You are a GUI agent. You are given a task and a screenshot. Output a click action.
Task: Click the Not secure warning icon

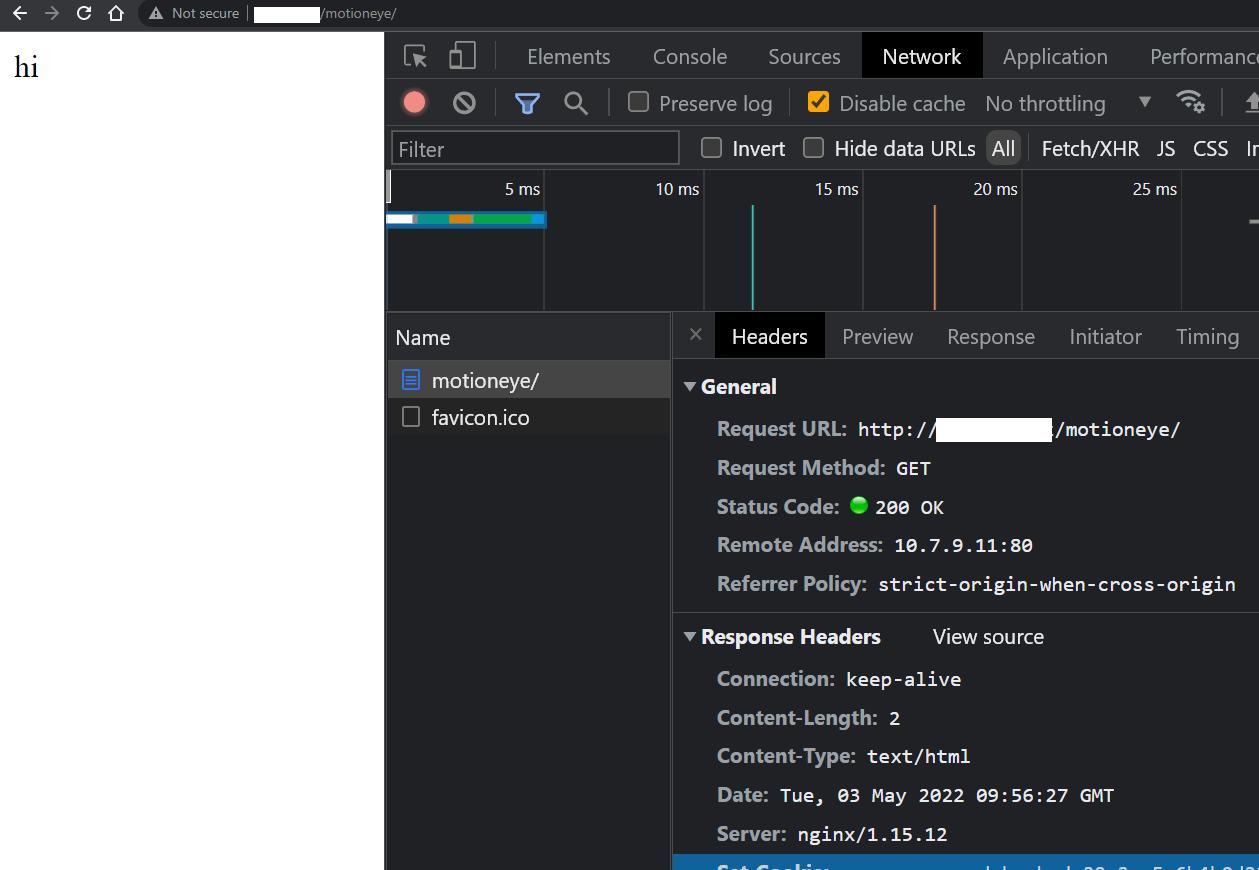click(155, 13)
